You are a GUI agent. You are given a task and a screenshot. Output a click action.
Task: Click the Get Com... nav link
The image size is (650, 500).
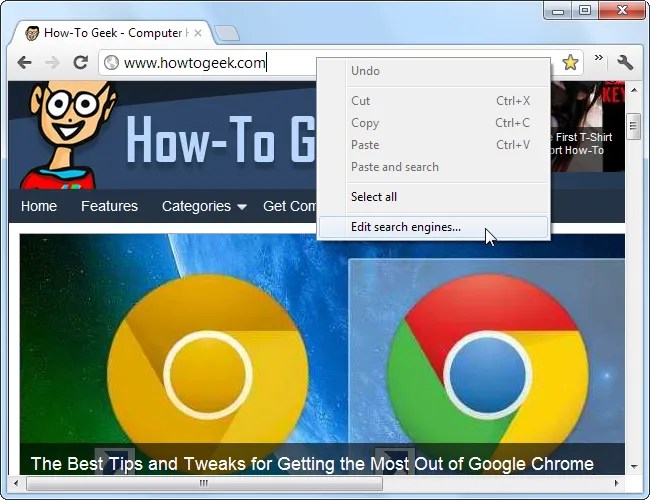(x=289, y=206)
